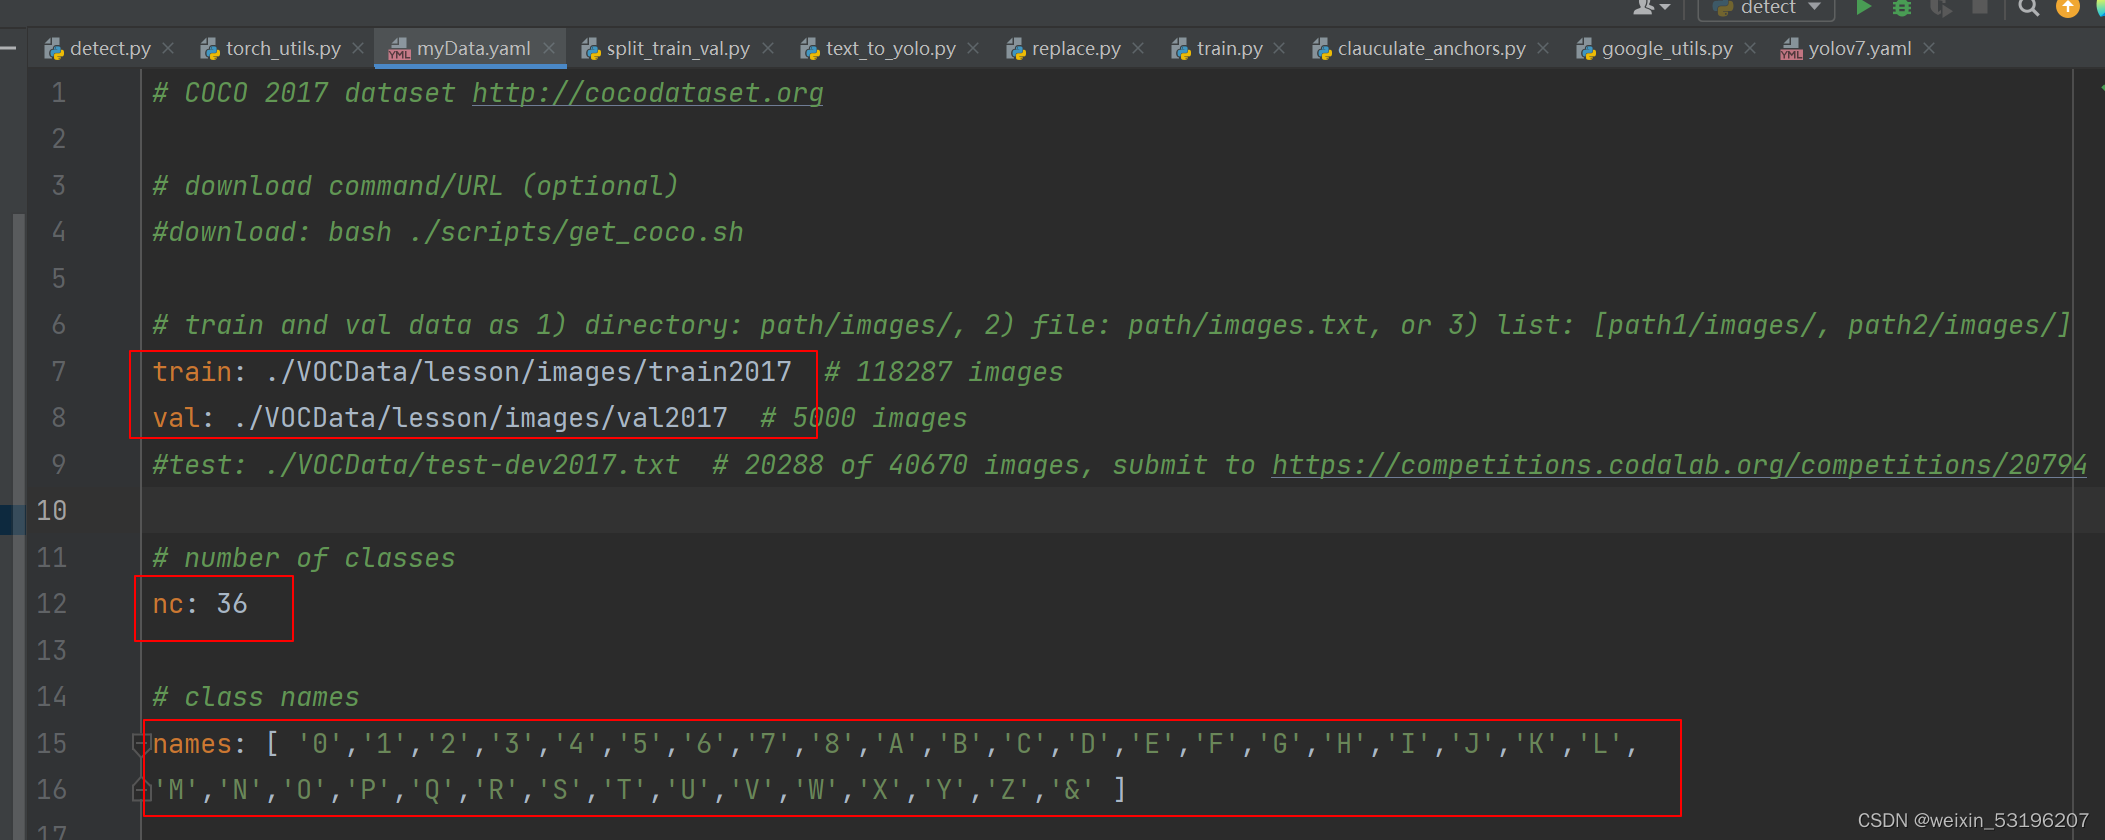Image resolution: width=2105 pixels, height=840 pixels.
Task: Close the yolov7.yaml tab
Action: (x=1929, y=48)
